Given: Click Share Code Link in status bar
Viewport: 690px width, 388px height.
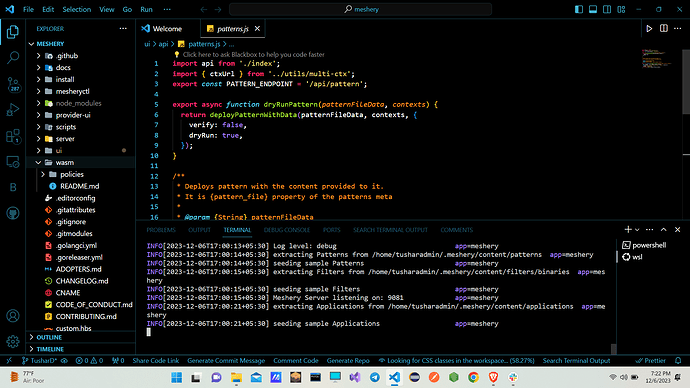Looking at the screenshot, I should click(156, 360).
